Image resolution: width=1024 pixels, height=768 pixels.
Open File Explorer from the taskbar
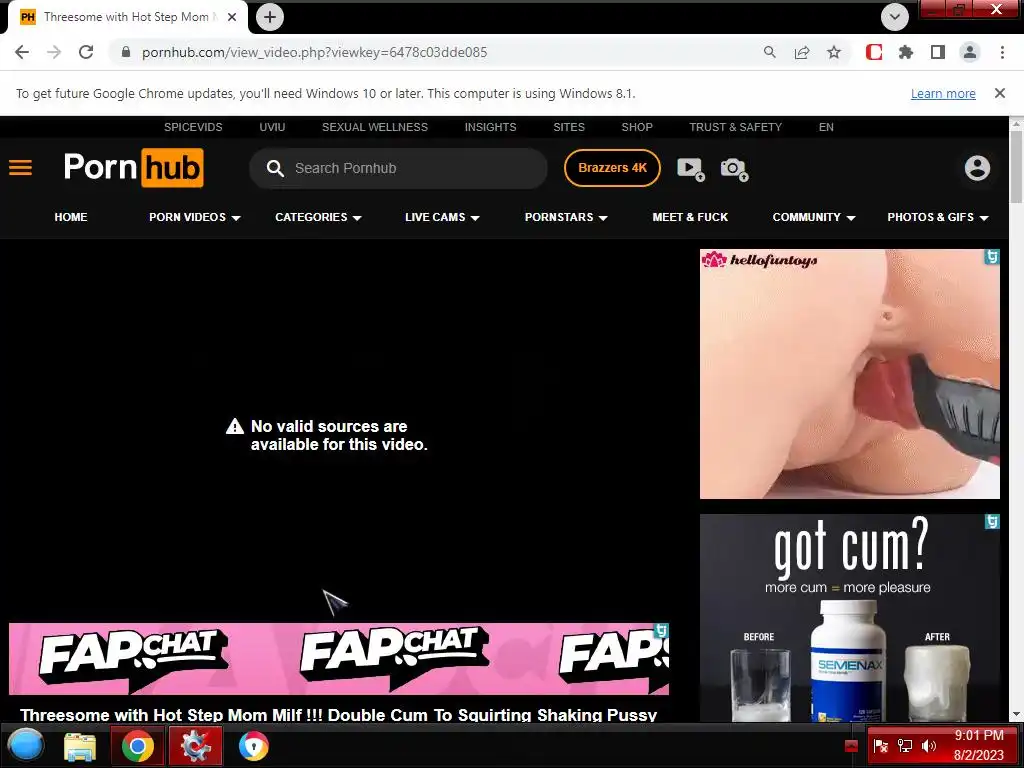[x=80, y=746]
